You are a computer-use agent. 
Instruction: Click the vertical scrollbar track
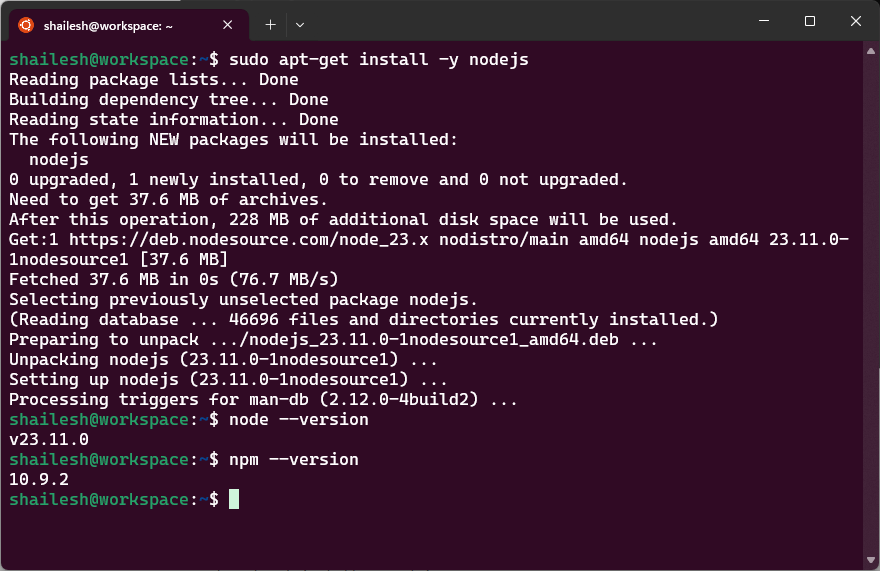coord(870,305)
